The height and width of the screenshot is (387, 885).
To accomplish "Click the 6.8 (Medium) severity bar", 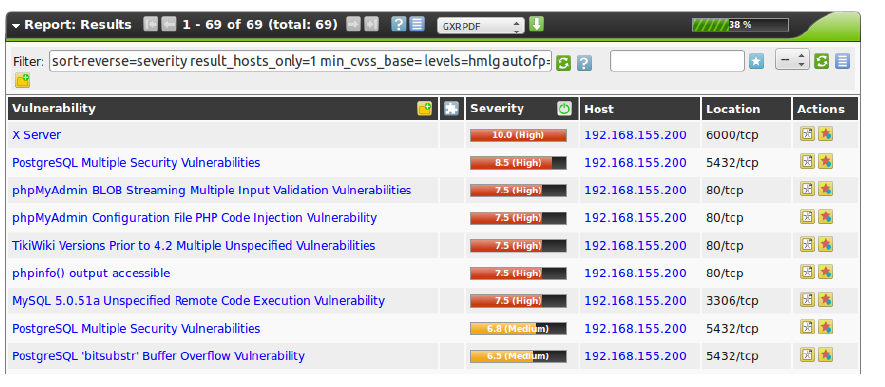I will [518, 328].
